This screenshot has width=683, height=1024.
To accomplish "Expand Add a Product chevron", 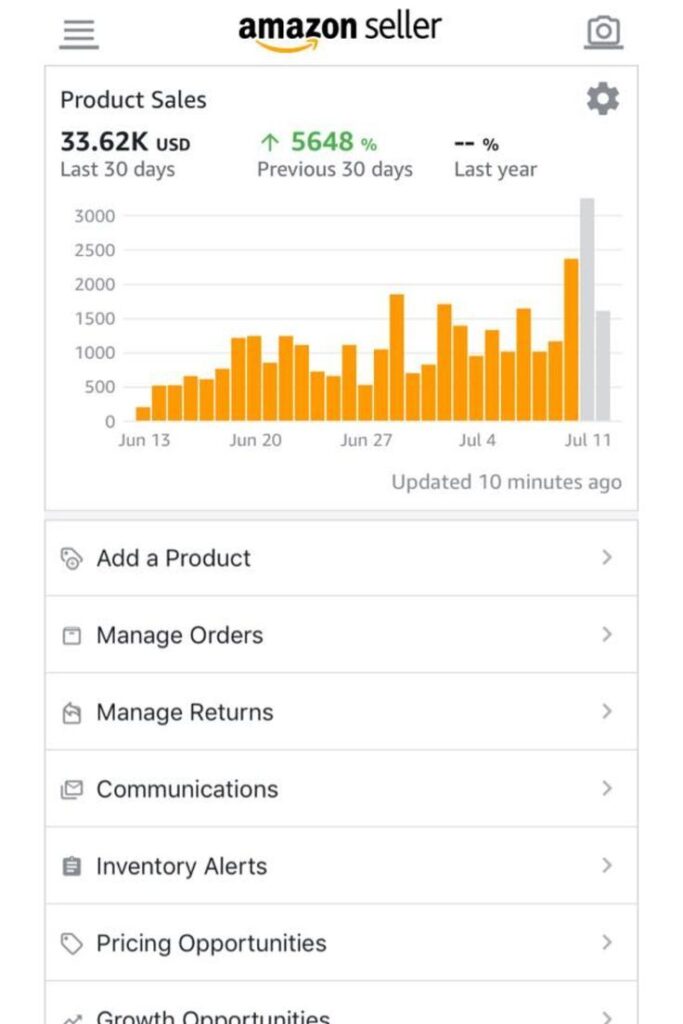I will [607, 557].
